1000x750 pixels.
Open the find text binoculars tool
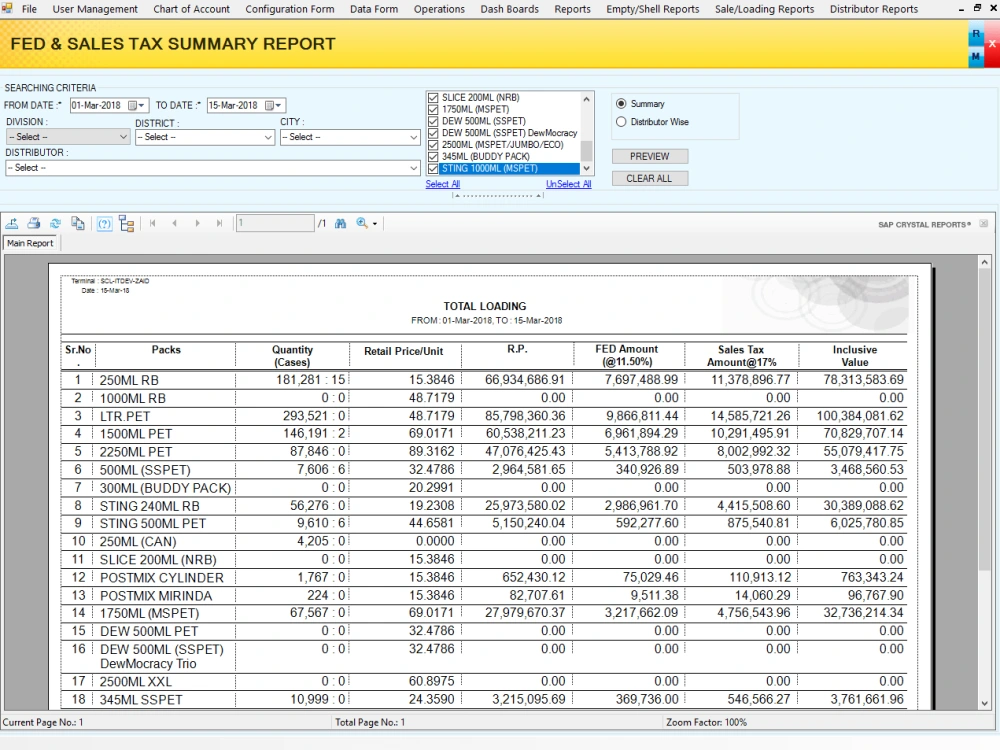[x=341, y=223]
